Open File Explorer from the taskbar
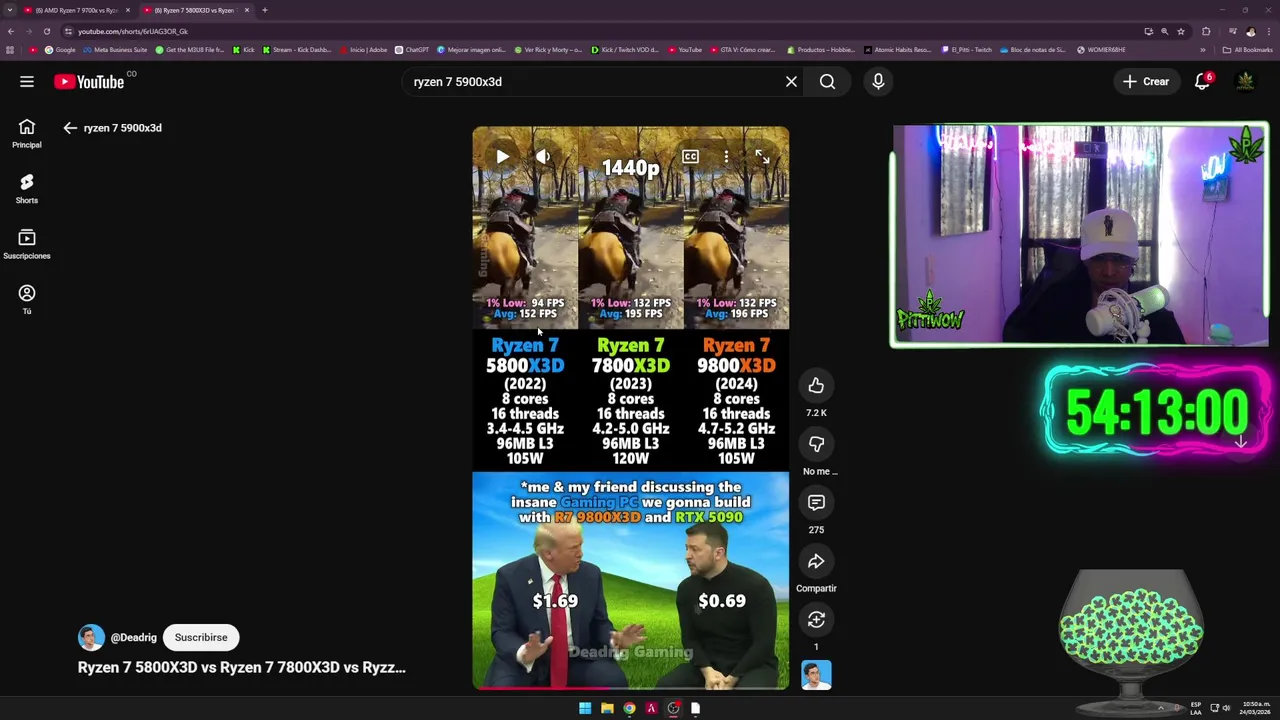Image resolution: width=1280 pixels, height=720 pixels. (607, 708)
